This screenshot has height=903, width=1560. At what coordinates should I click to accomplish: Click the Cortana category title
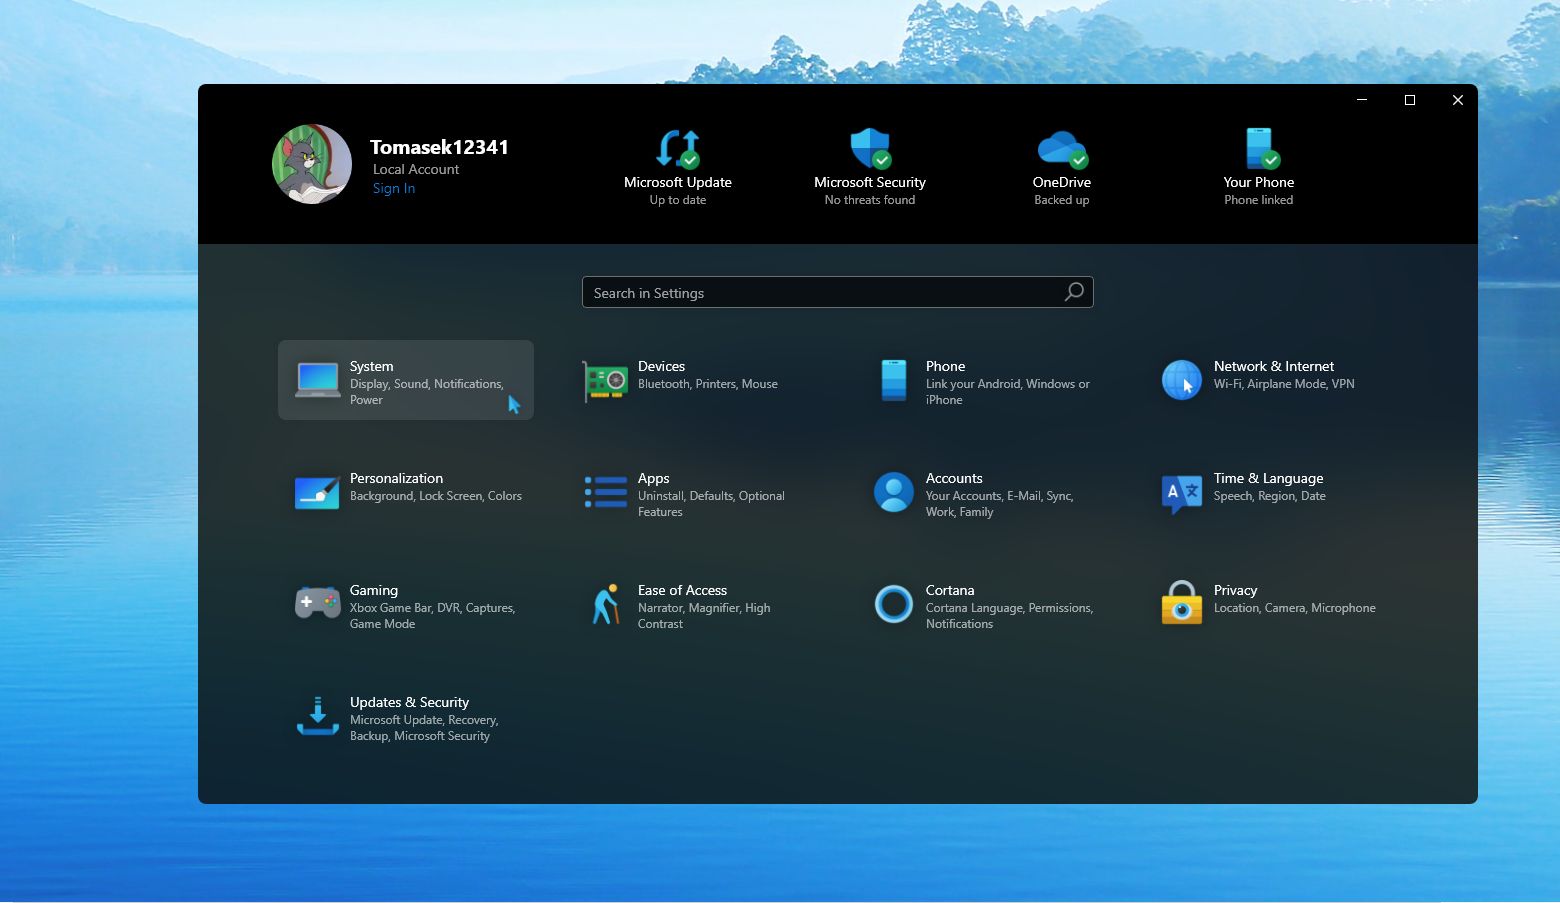(x=950, y=590)
